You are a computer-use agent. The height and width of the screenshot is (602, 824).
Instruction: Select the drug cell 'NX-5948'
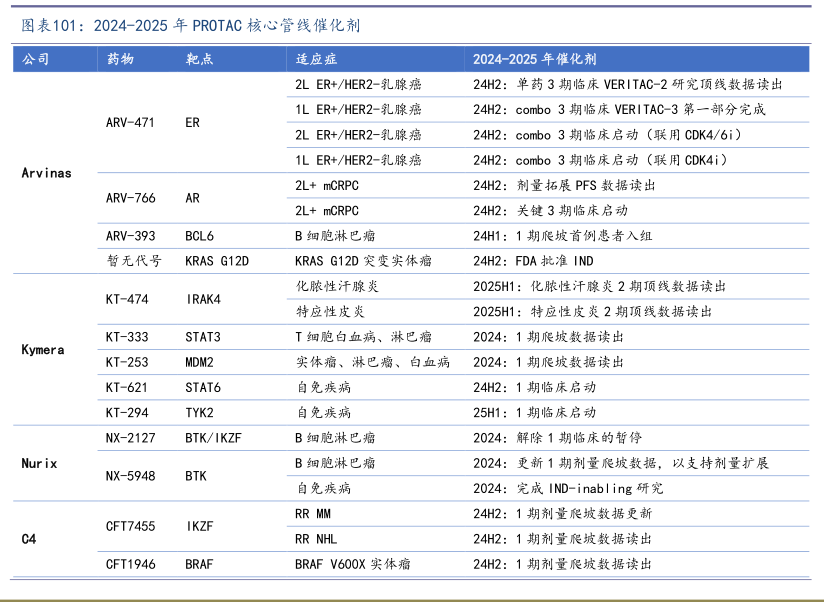[x=130, y=476]
